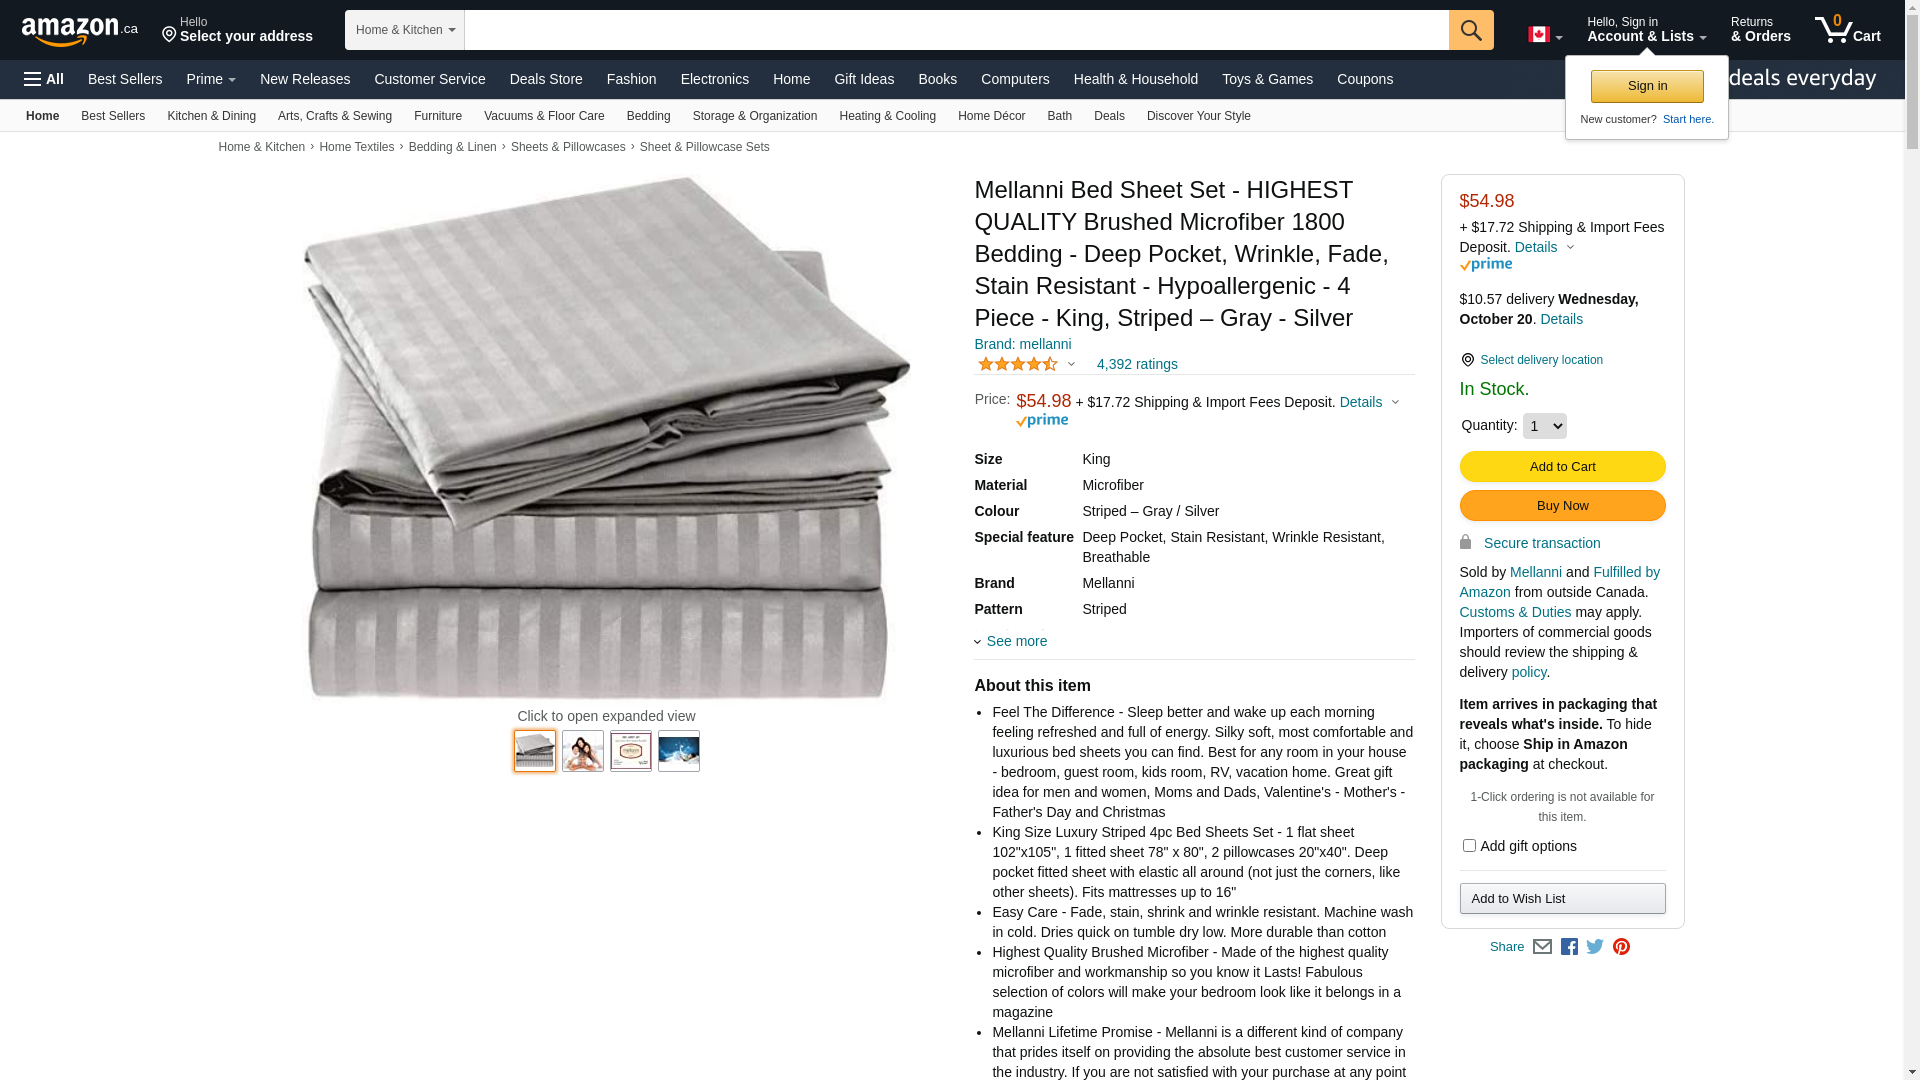Image resolution: width=1920 pixels, height=1080 pixels.
Task: Select Bedding in Home subnavigation
Action: 648,116
